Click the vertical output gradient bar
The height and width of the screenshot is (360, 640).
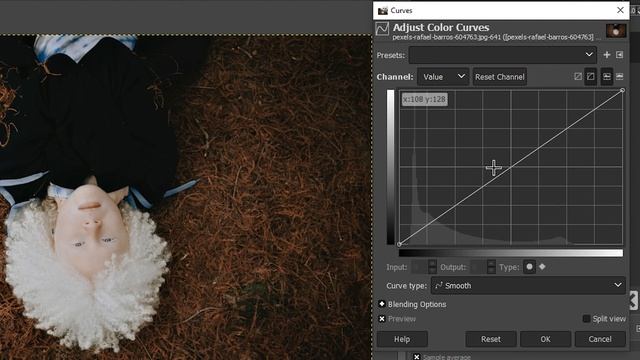tap(391, 167)
